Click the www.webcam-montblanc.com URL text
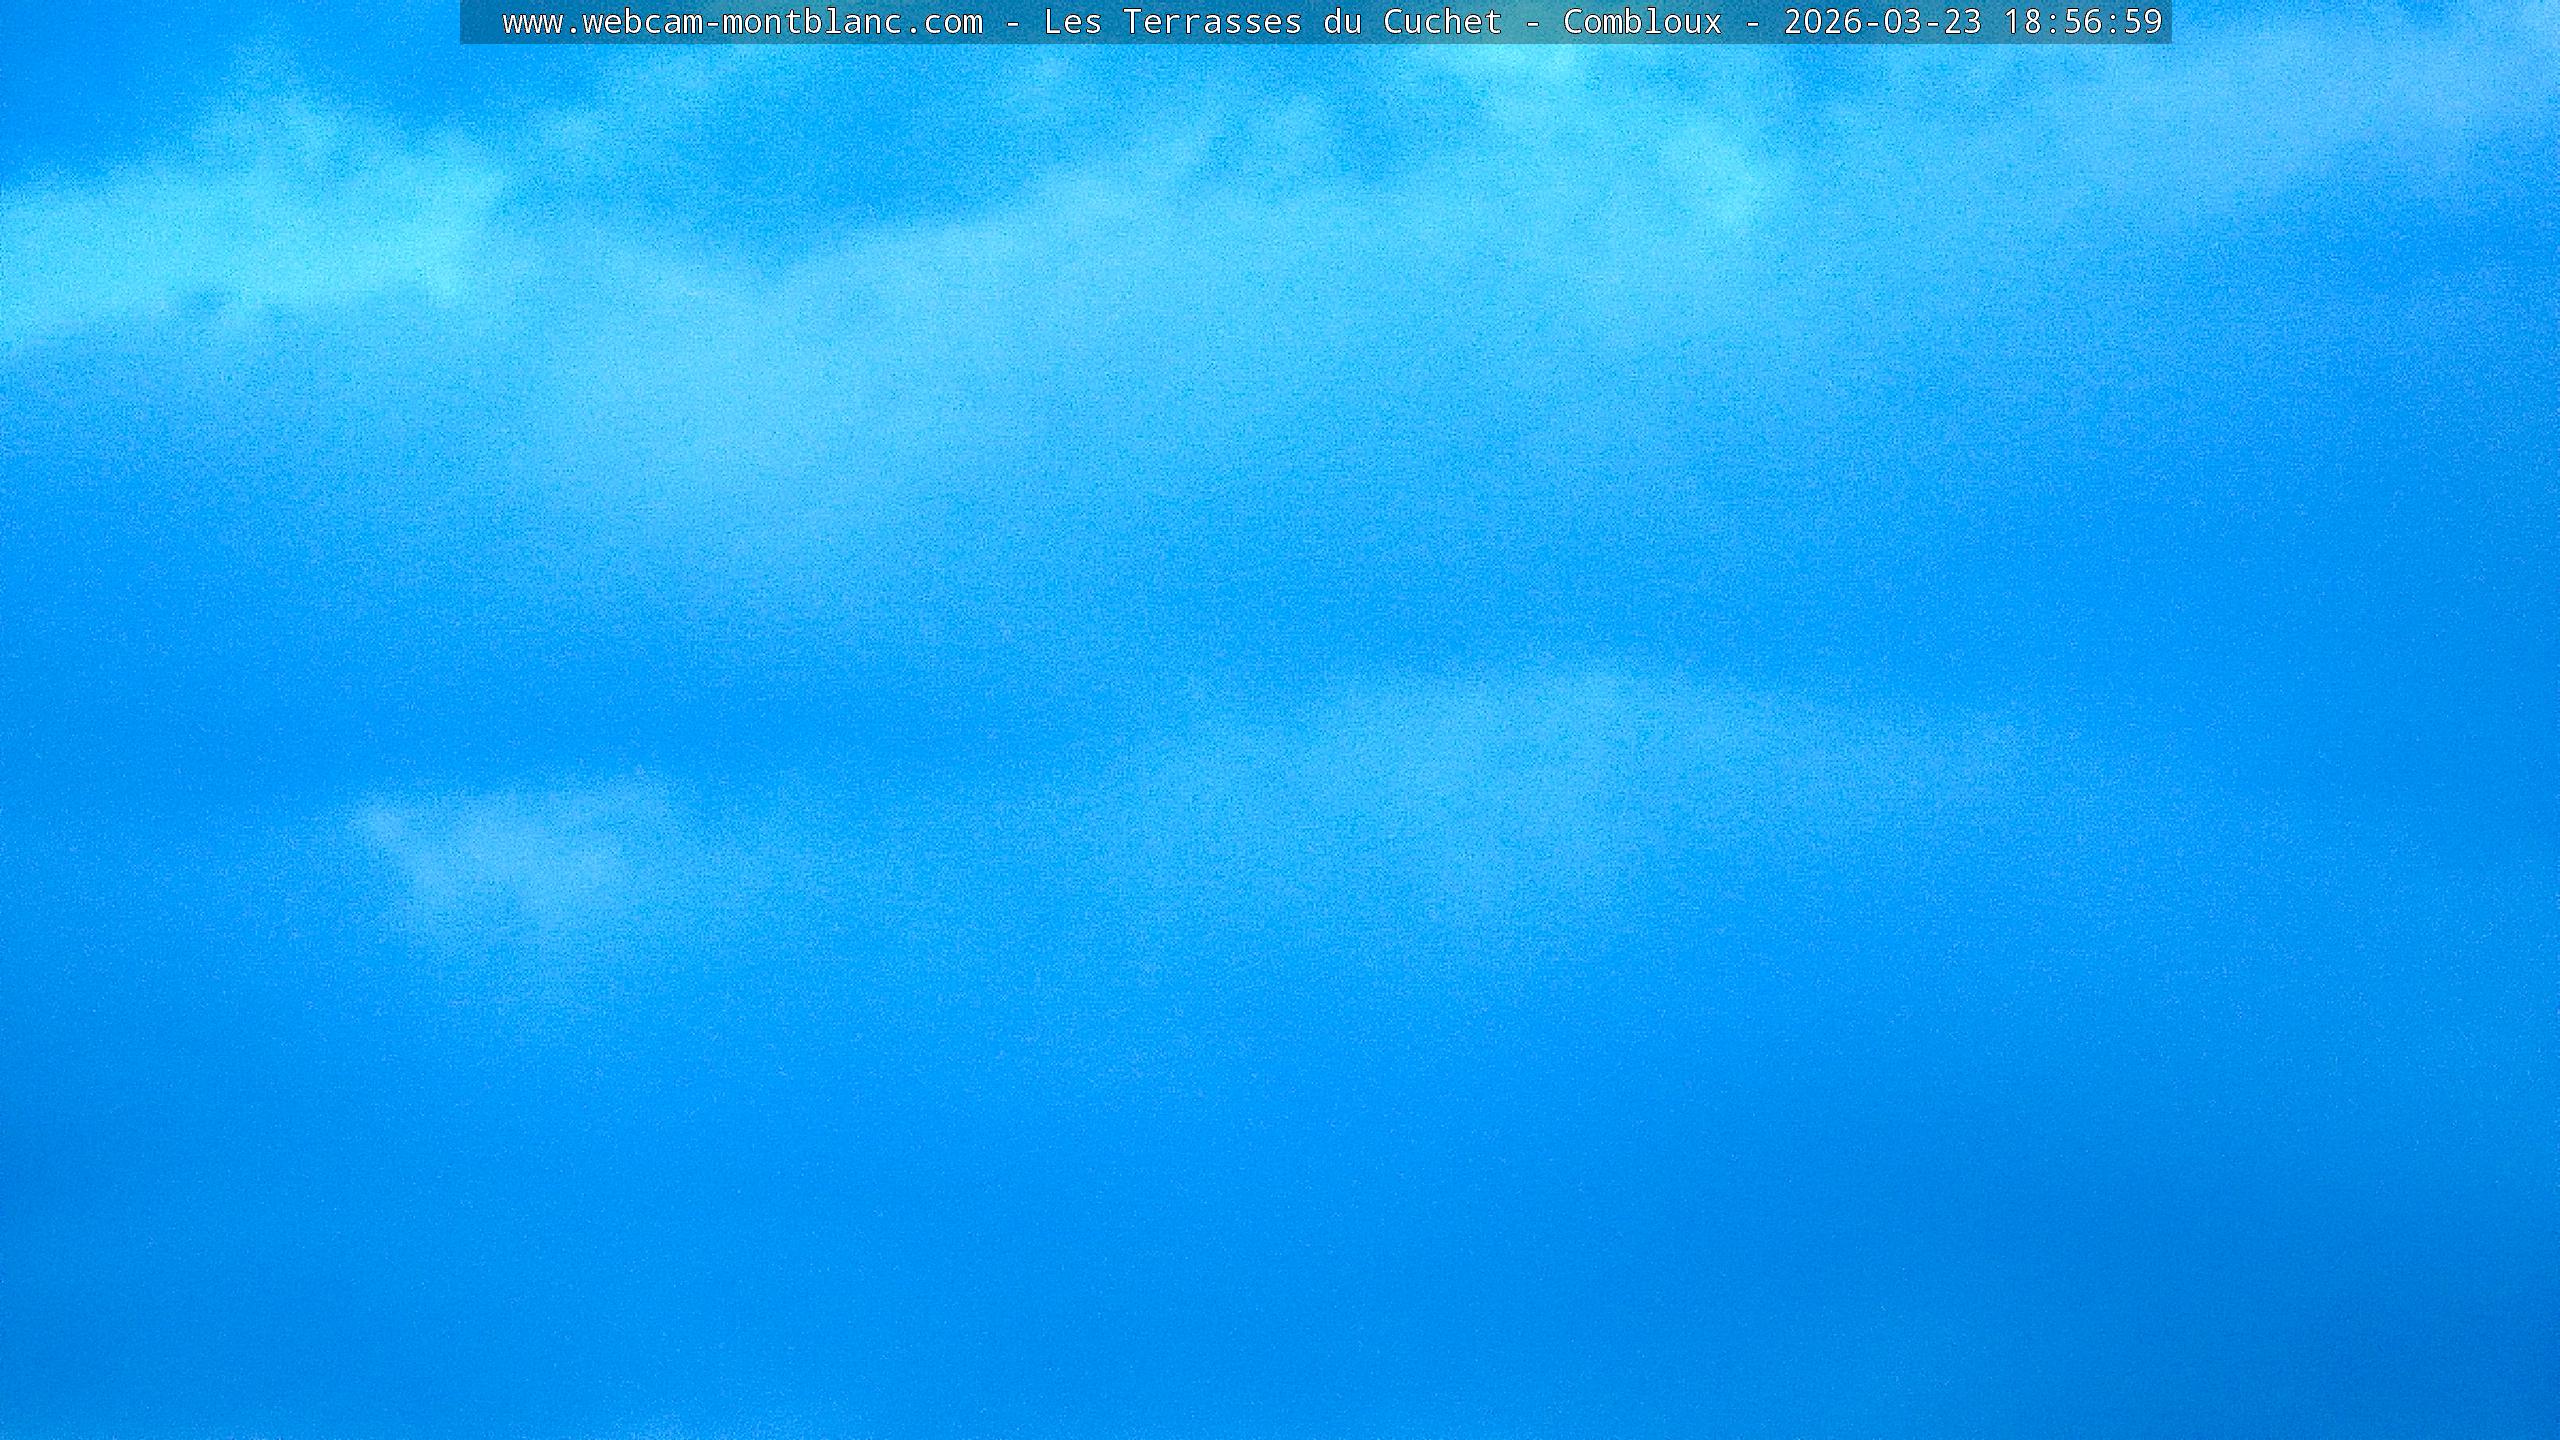Viewport: 2560px width, 1440px height. pyautogui.click(x=742, y=22)
